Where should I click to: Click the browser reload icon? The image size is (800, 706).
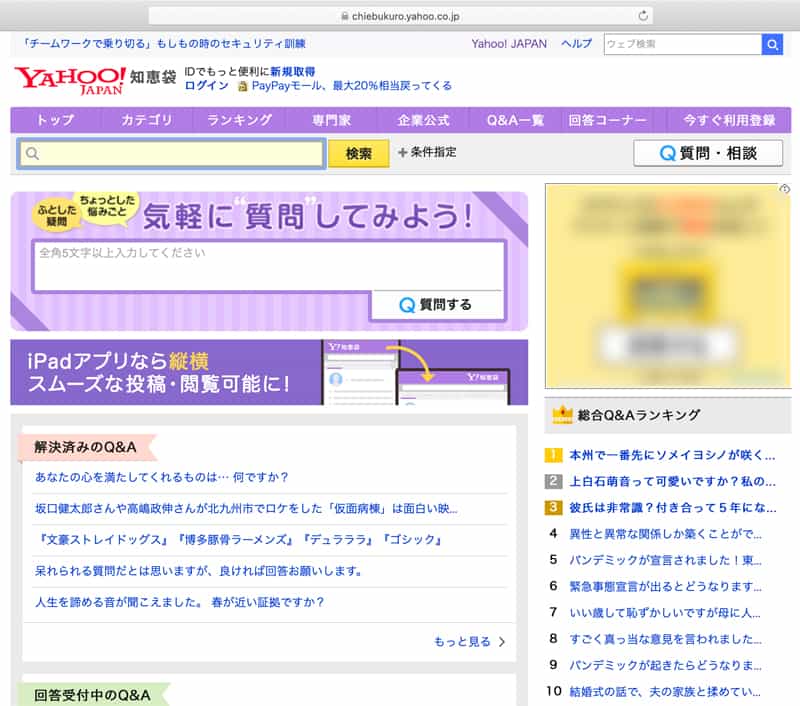click(643, 16)
